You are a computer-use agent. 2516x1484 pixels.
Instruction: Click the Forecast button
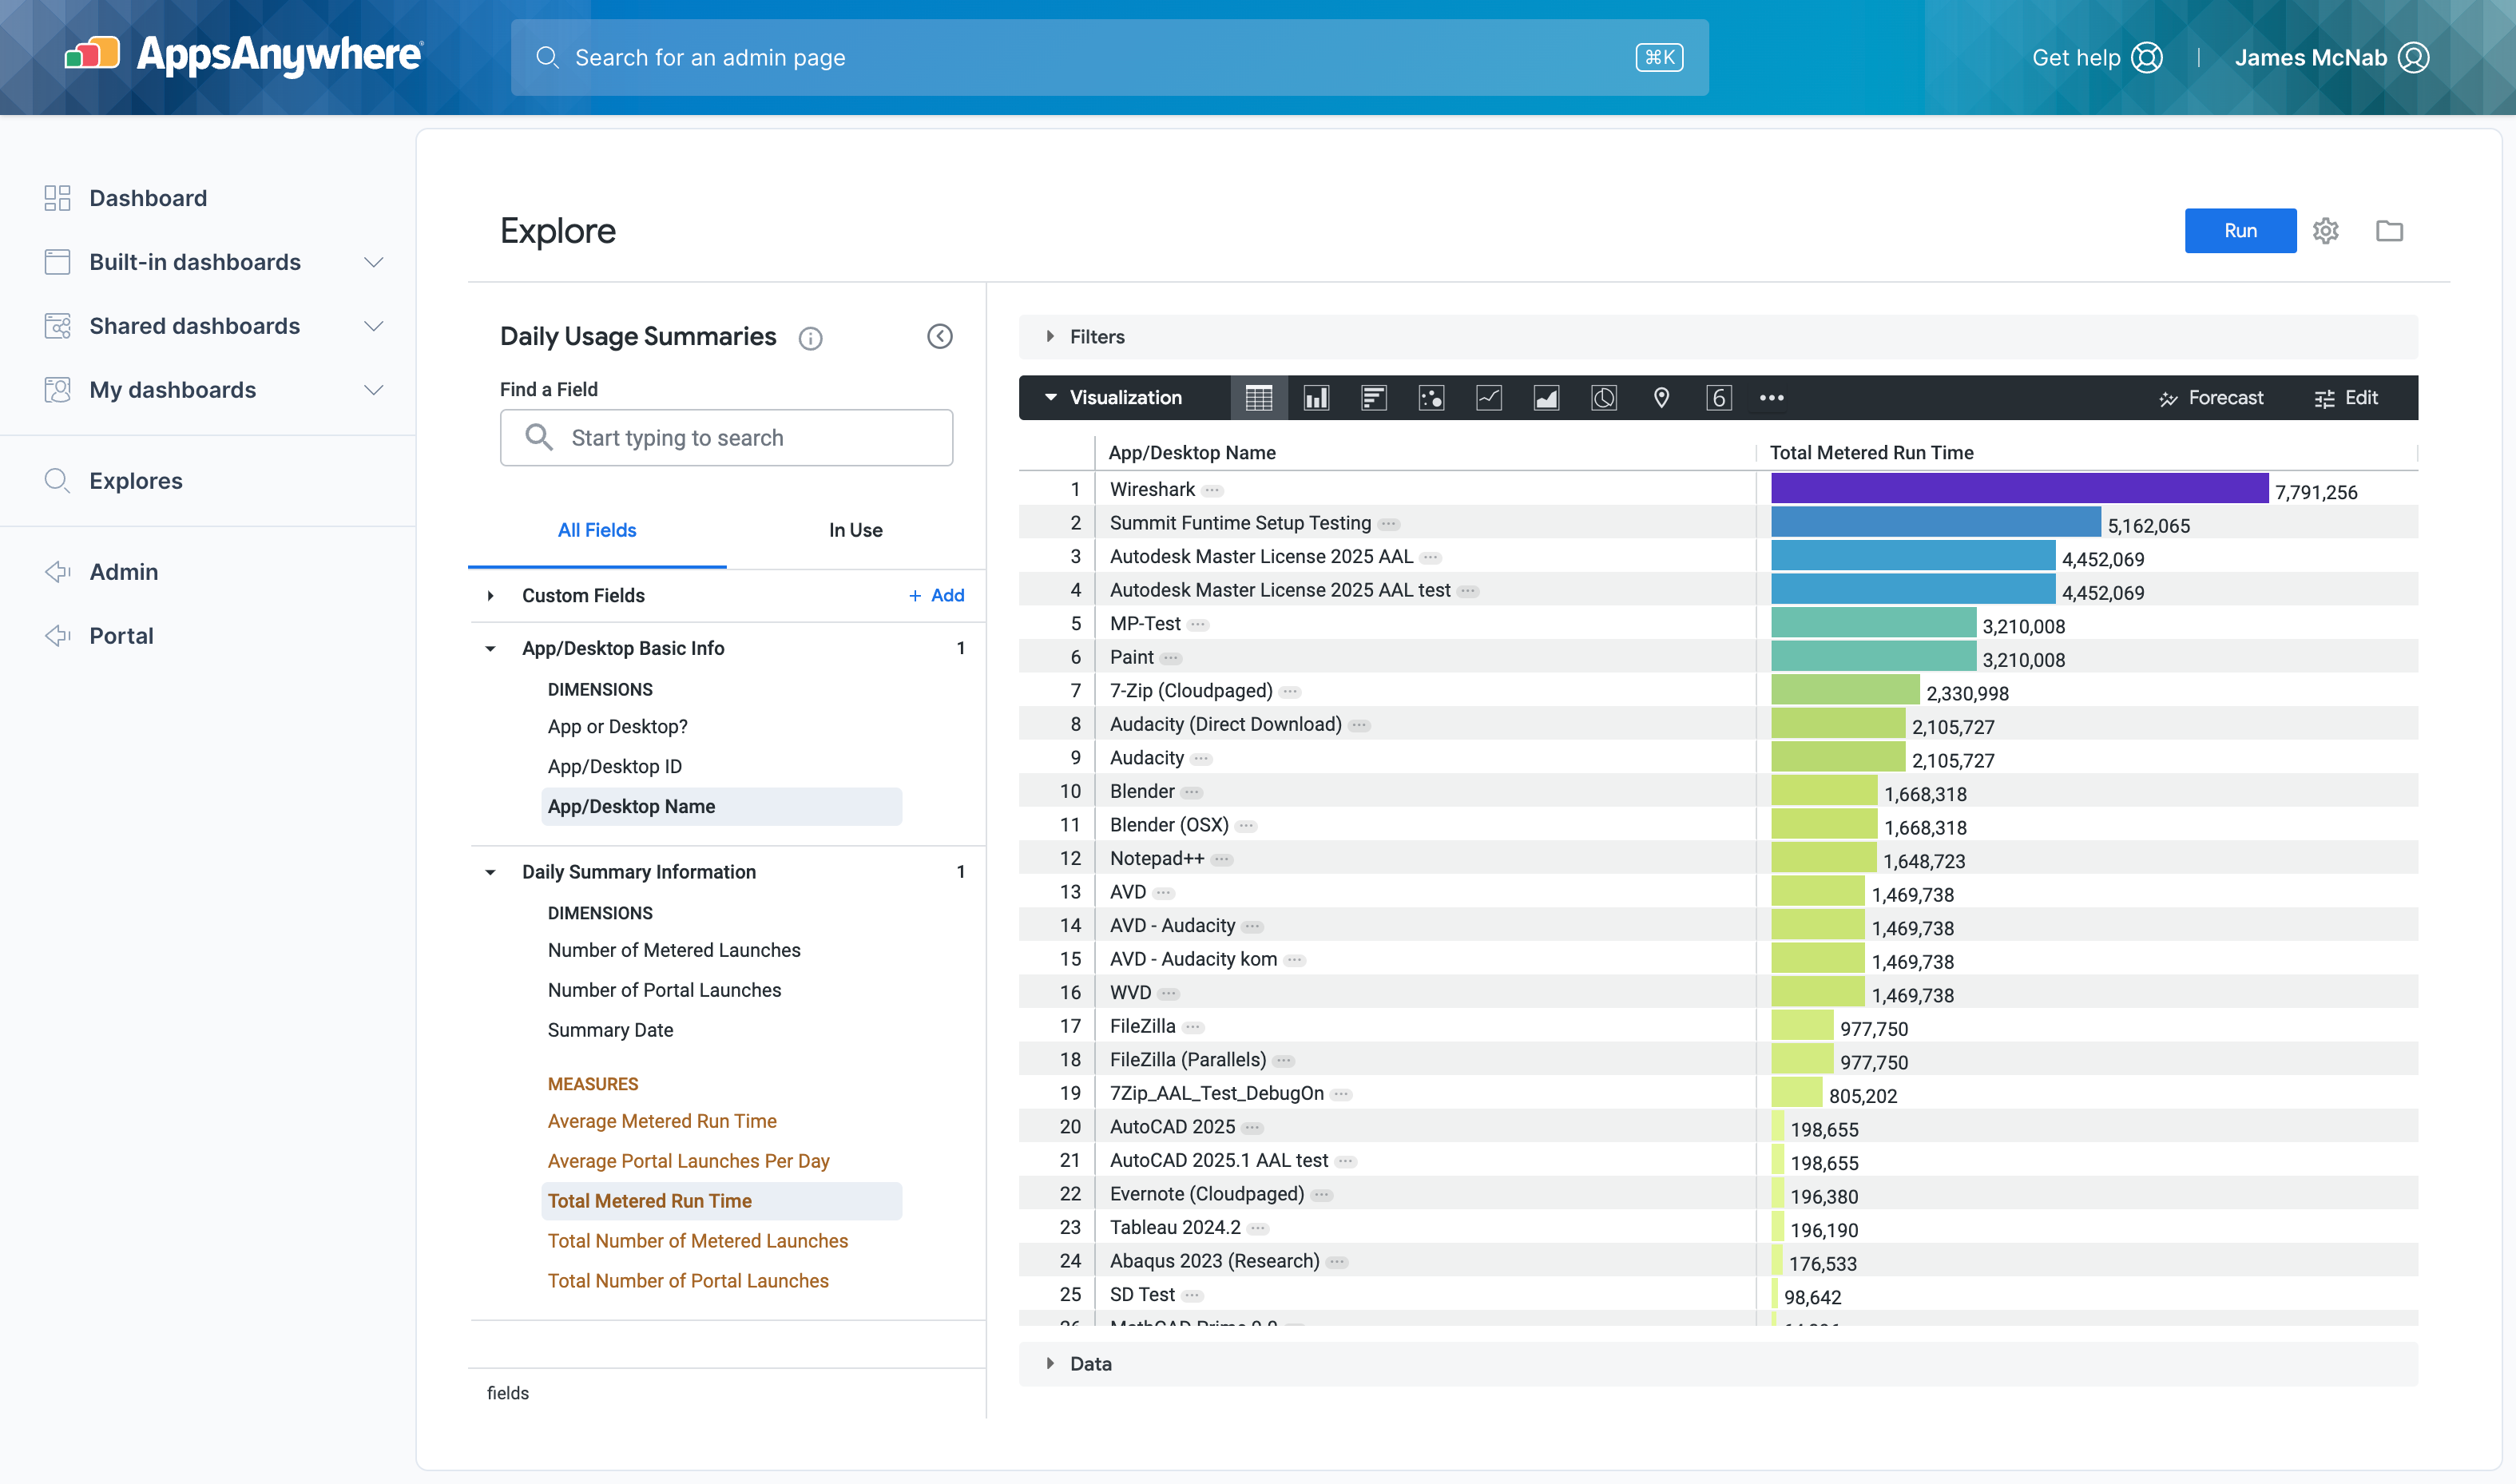click(2211, 398)
